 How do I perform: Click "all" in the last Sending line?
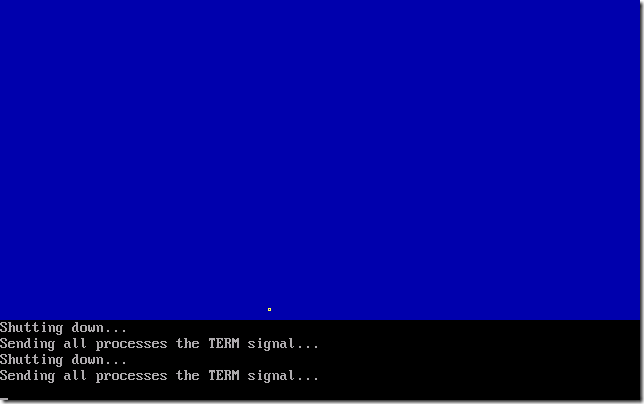pyautogui.click(x=75, y=375)
